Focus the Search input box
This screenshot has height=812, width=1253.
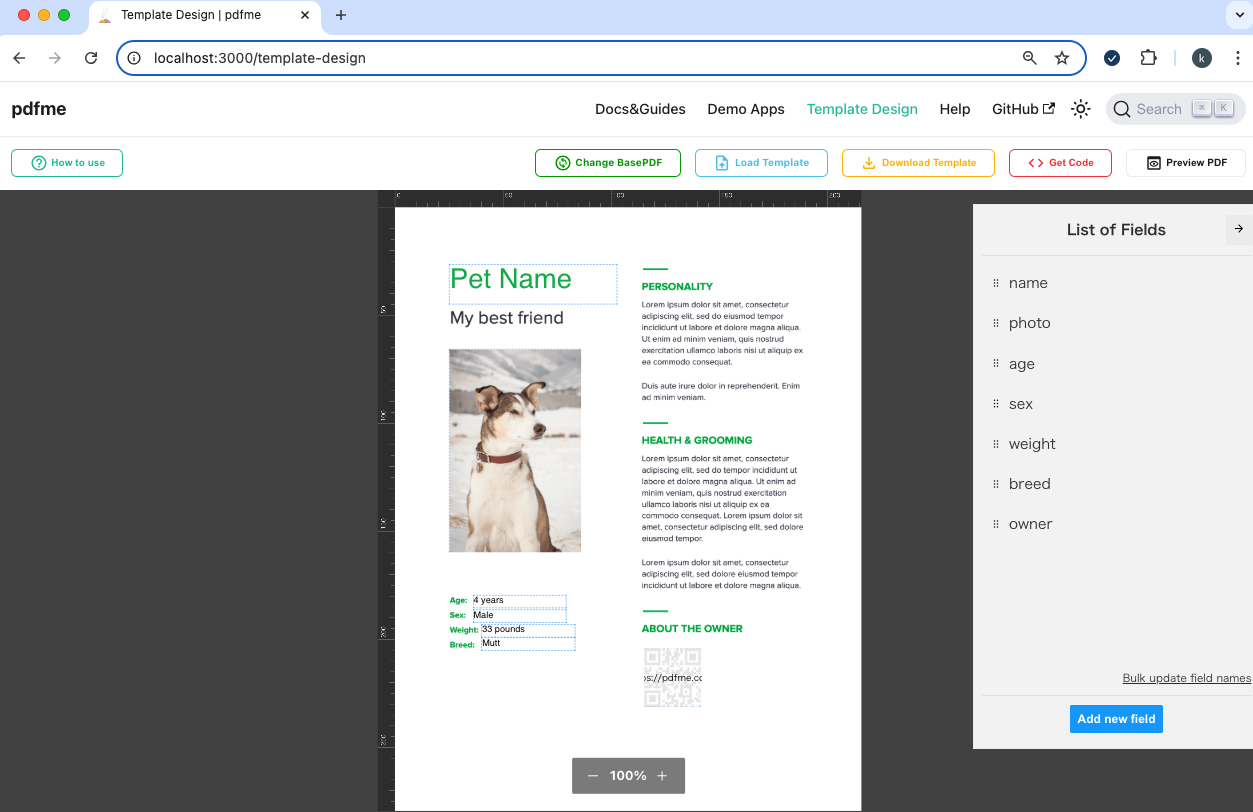click(1160, 109)
